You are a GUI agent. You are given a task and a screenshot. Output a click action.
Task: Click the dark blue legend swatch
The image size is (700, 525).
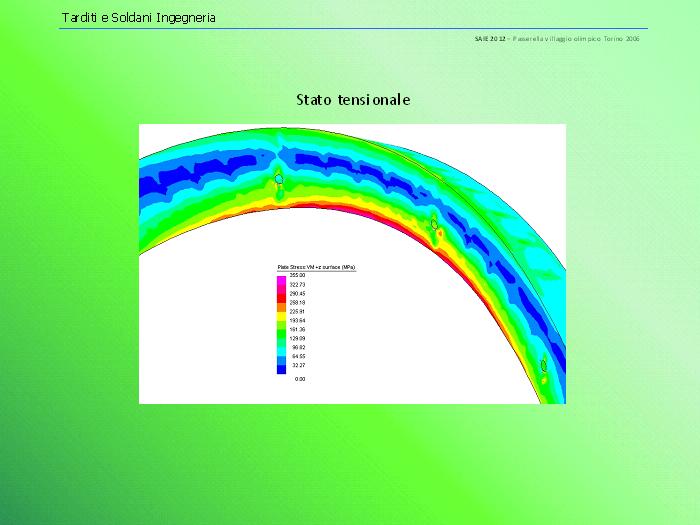click(x=282, y=368)
